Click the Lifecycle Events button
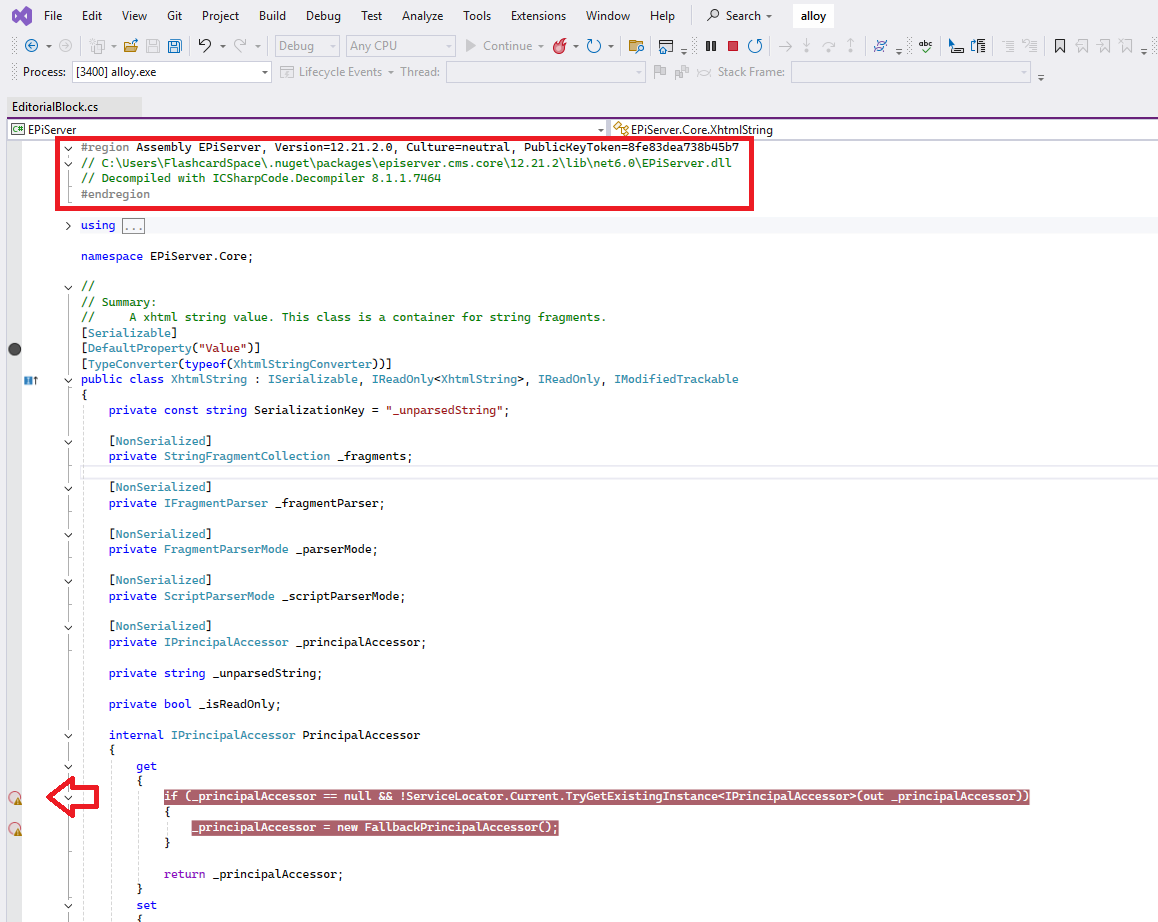1158x922 pixels. pos(336,72)
